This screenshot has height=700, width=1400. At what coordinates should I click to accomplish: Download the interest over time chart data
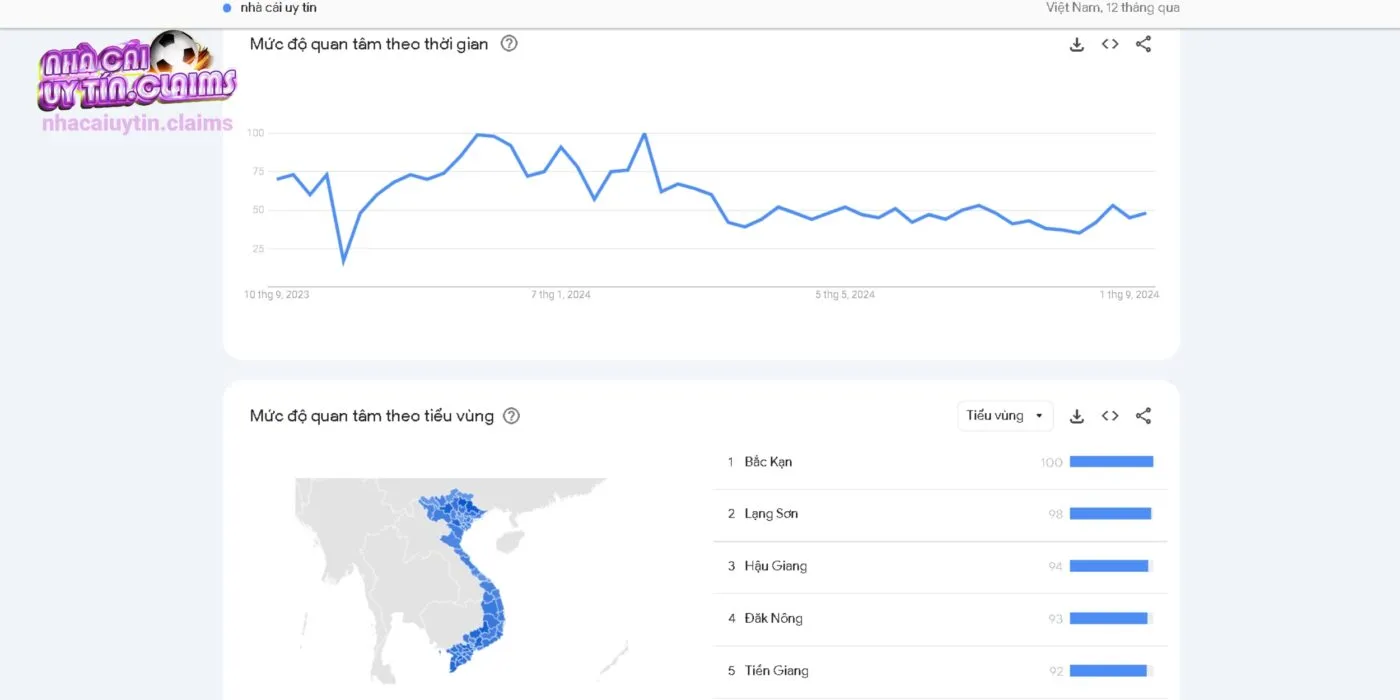point(1077,44)
